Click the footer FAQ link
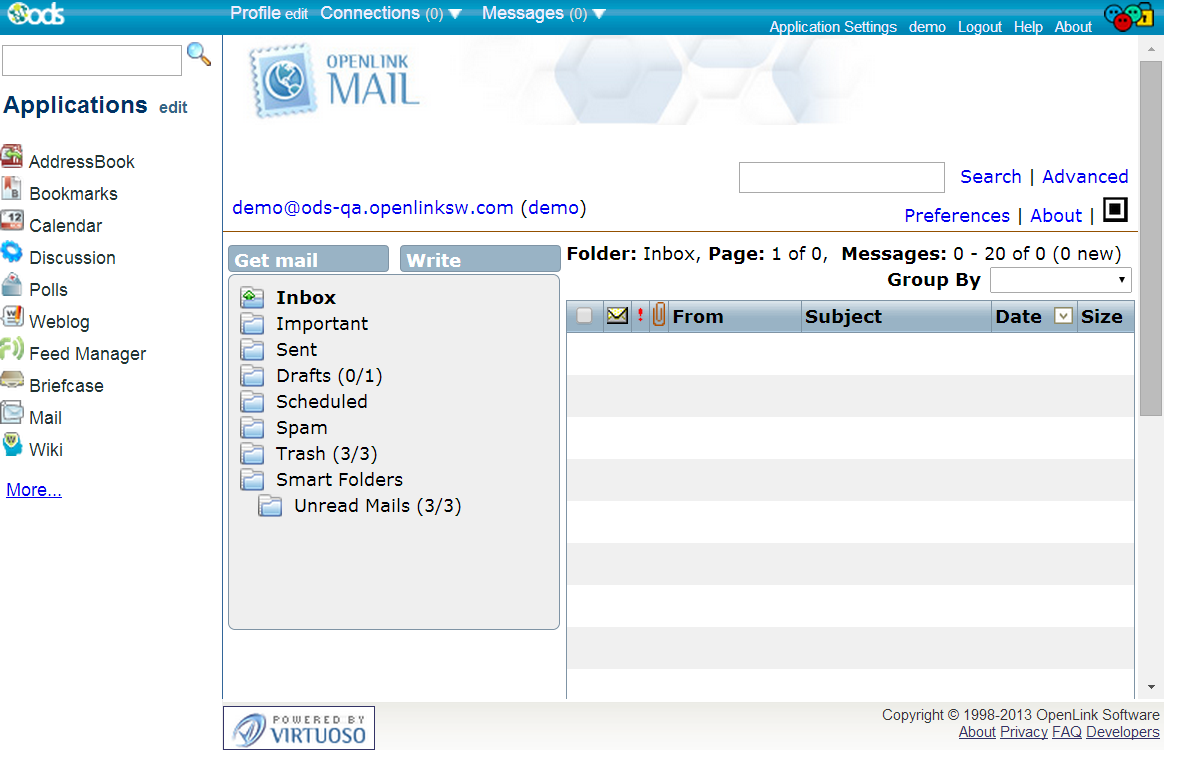 coord(1067,732)
